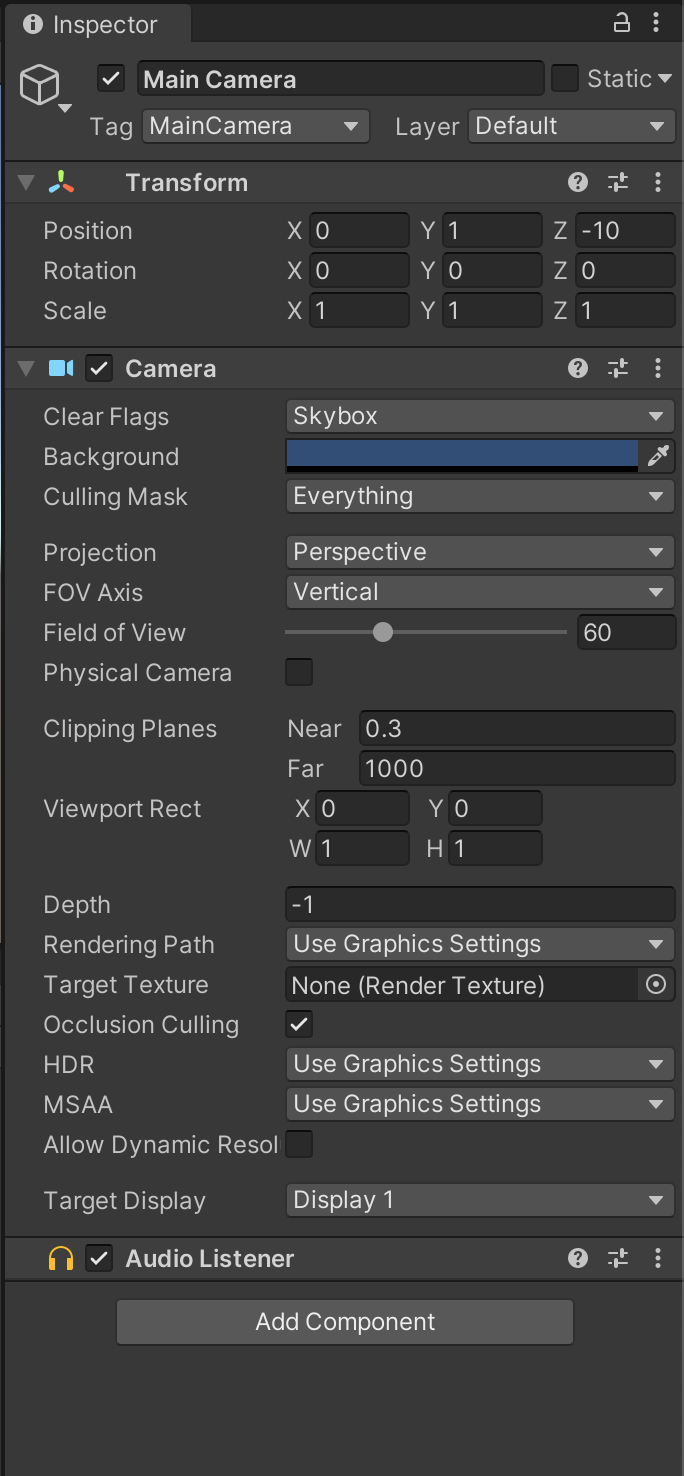Toggle the Static checkbox

pyautogui.click(x=565, y=79)
